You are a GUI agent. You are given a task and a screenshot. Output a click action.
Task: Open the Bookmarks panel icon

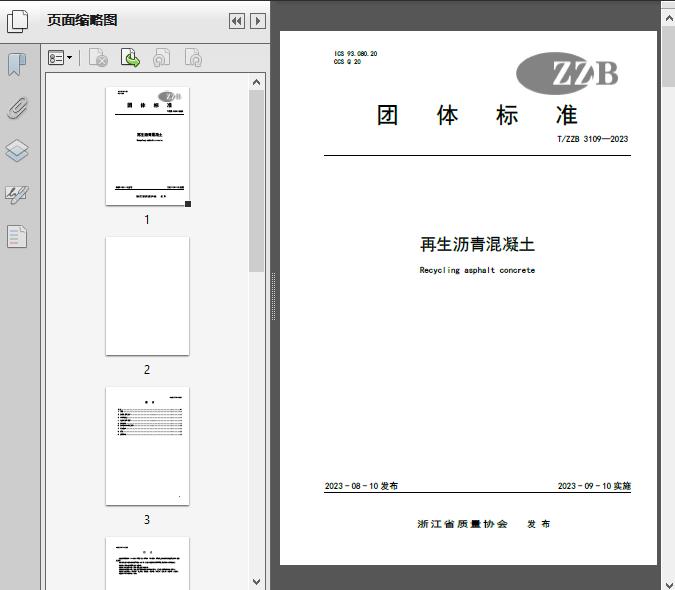[x=17, y=65]
